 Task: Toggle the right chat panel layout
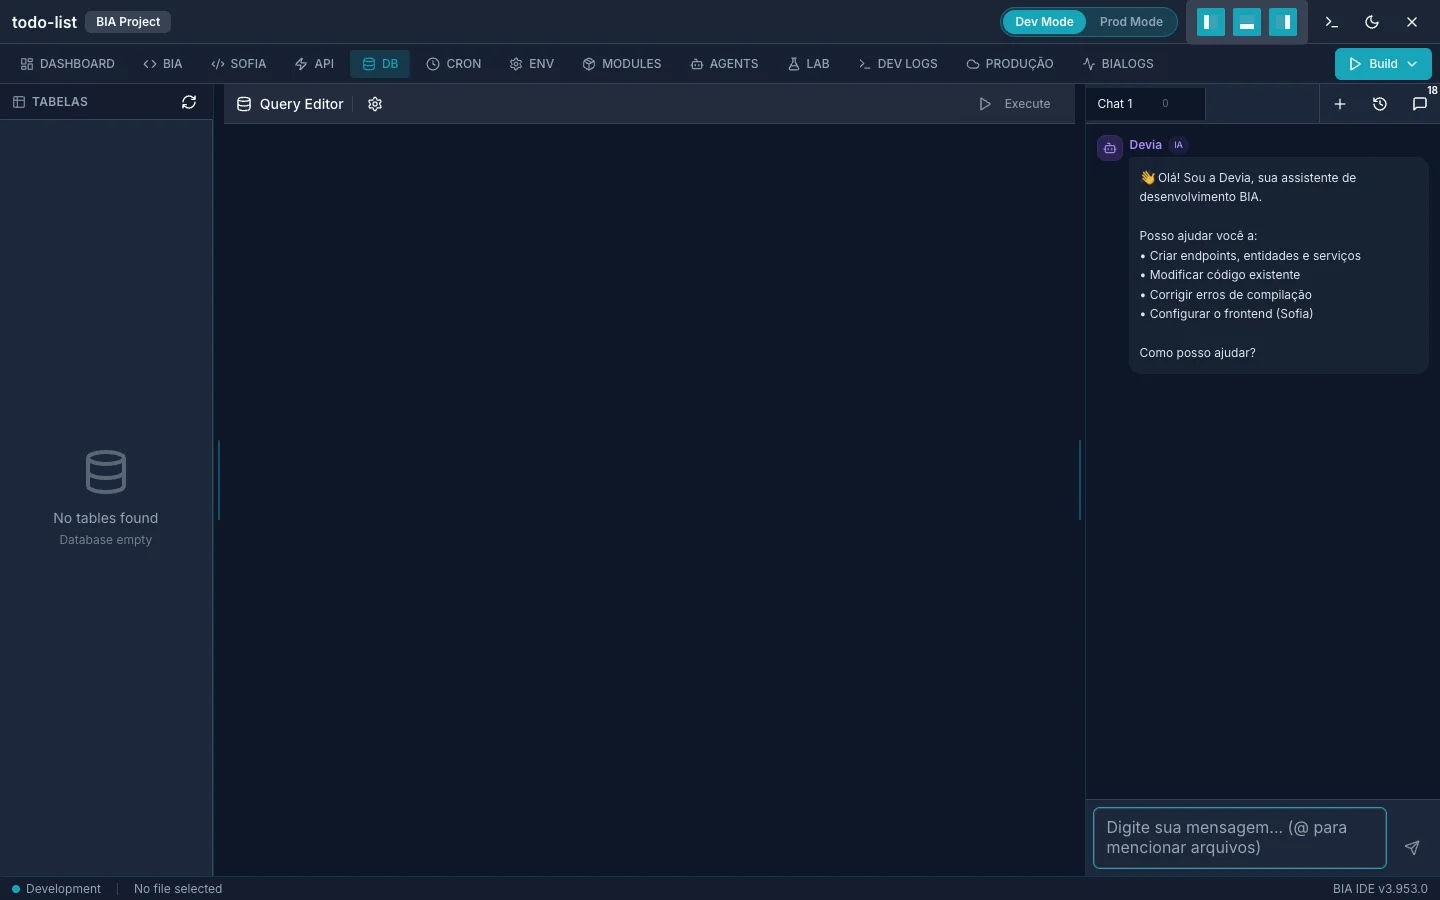1283,22
